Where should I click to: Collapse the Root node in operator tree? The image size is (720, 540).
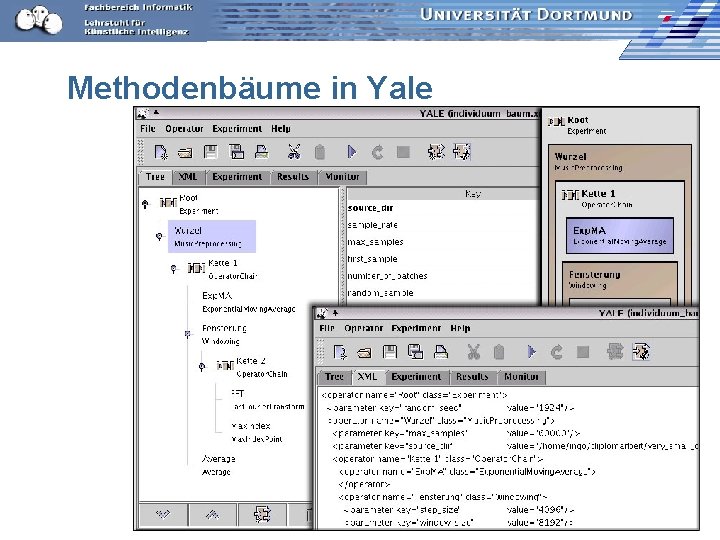145,203
